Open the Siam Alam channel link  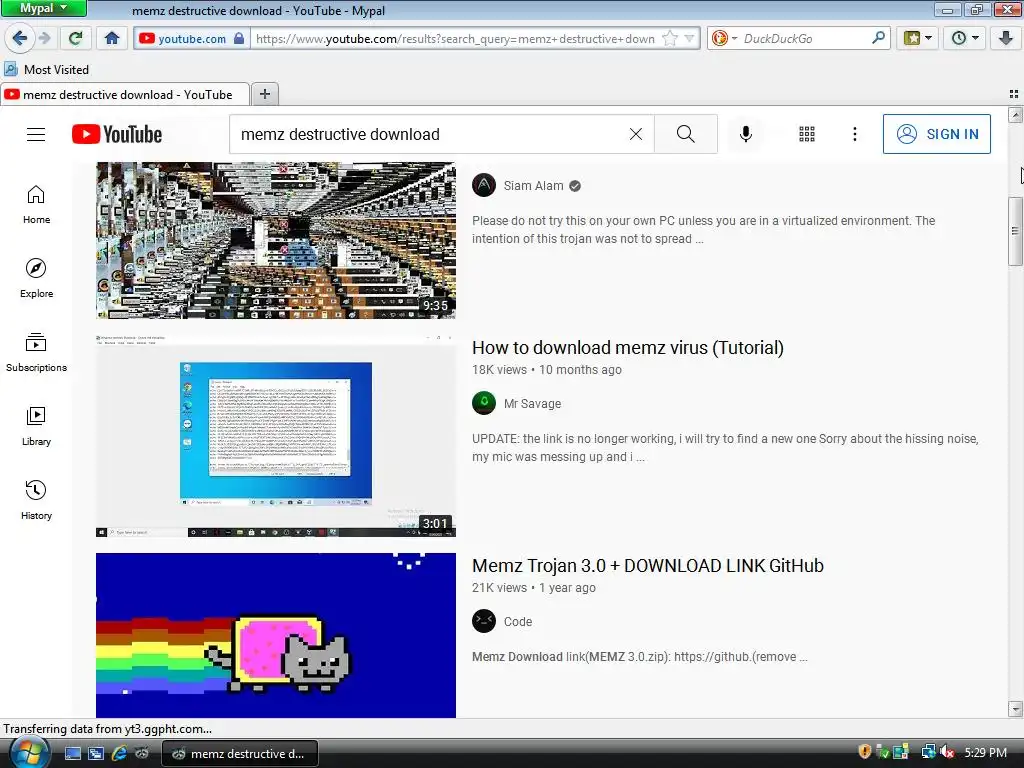[533, 185]
